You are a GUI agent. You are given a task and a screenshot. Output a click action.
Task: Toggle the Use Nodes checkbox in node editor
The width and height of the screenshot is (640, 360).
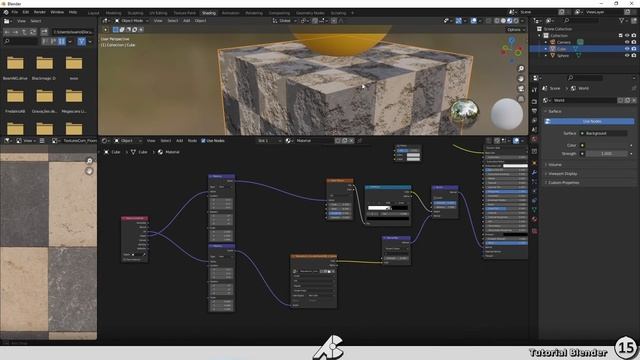point(203,140)
